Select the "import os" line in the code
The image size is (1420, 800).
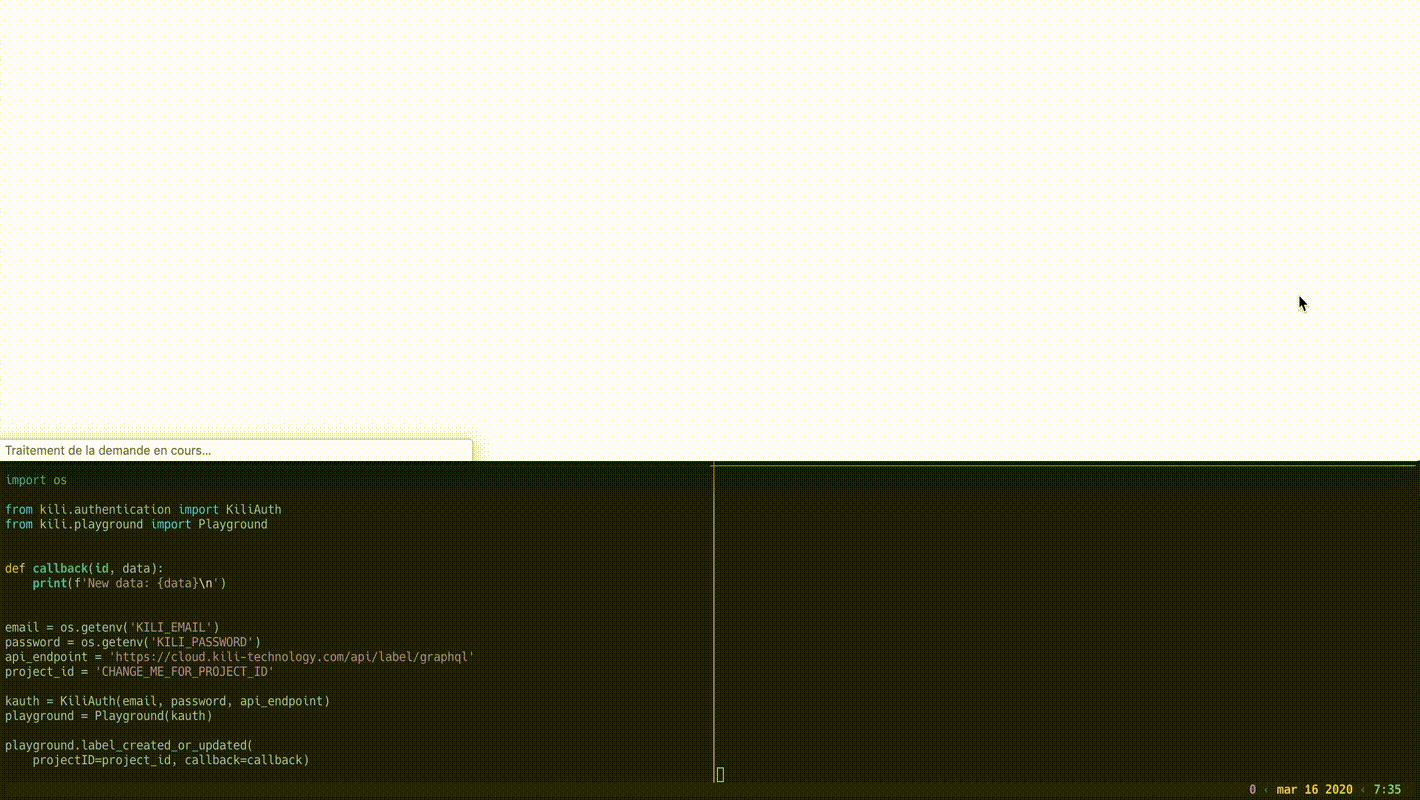[x=35, y=480]
